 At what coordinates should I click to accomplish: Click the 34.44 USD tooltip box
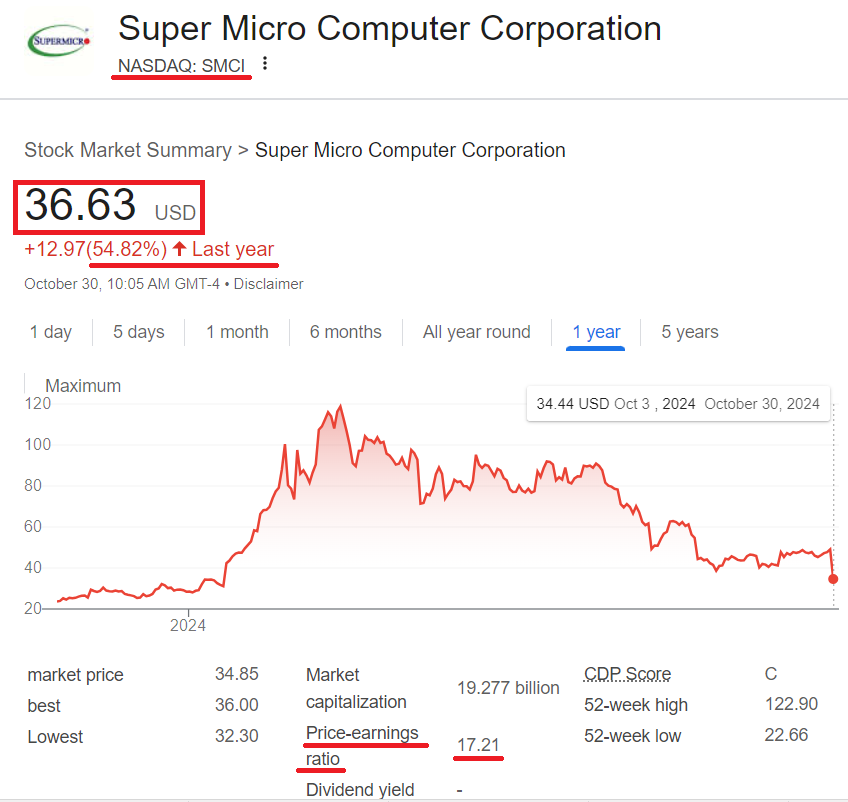point(678,404)
